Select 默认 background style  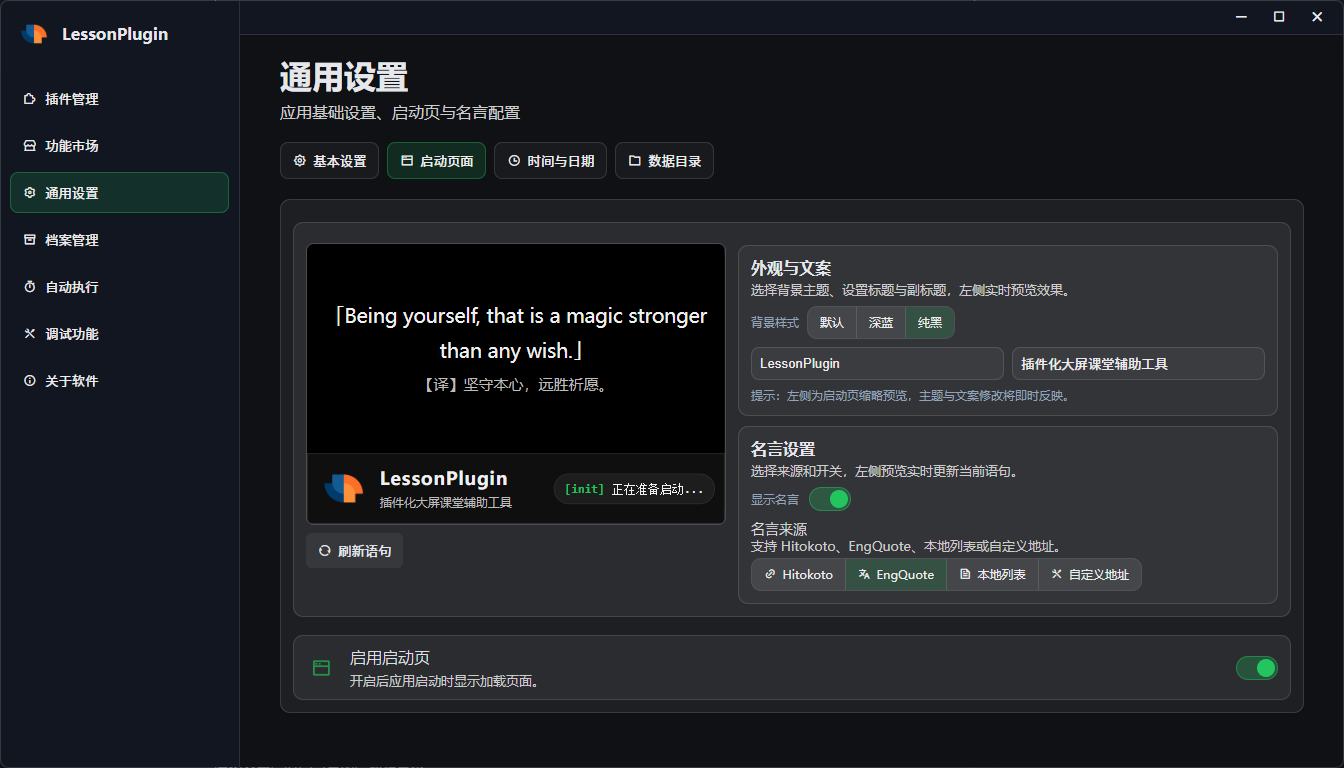click(831, 323)
